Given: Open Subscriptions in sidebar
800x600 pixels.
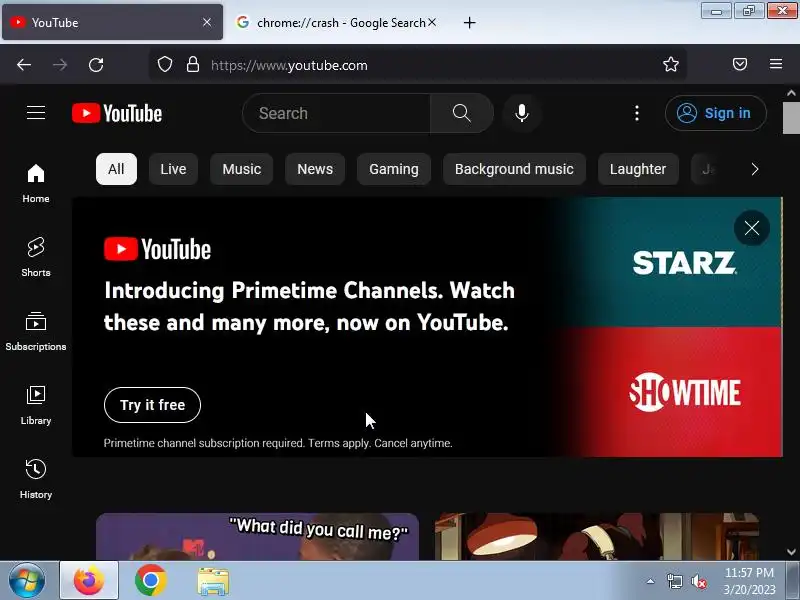Looking at the screenshot, I should (36, 331).
